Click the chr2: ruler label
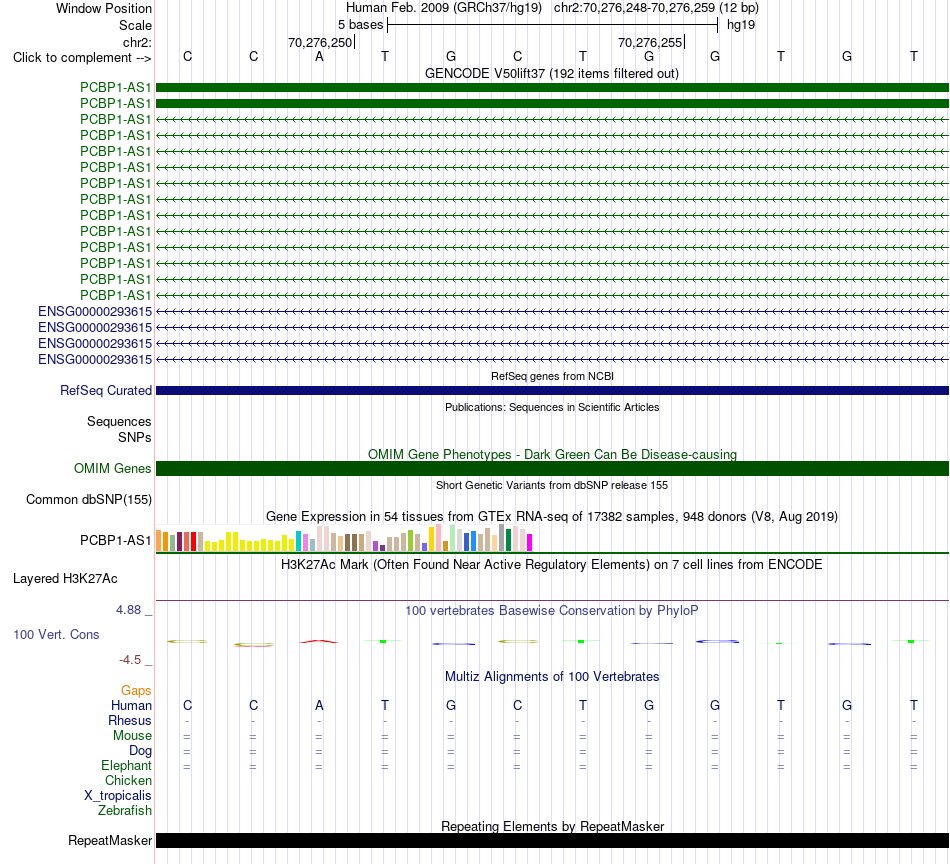 tap(137, 42)
